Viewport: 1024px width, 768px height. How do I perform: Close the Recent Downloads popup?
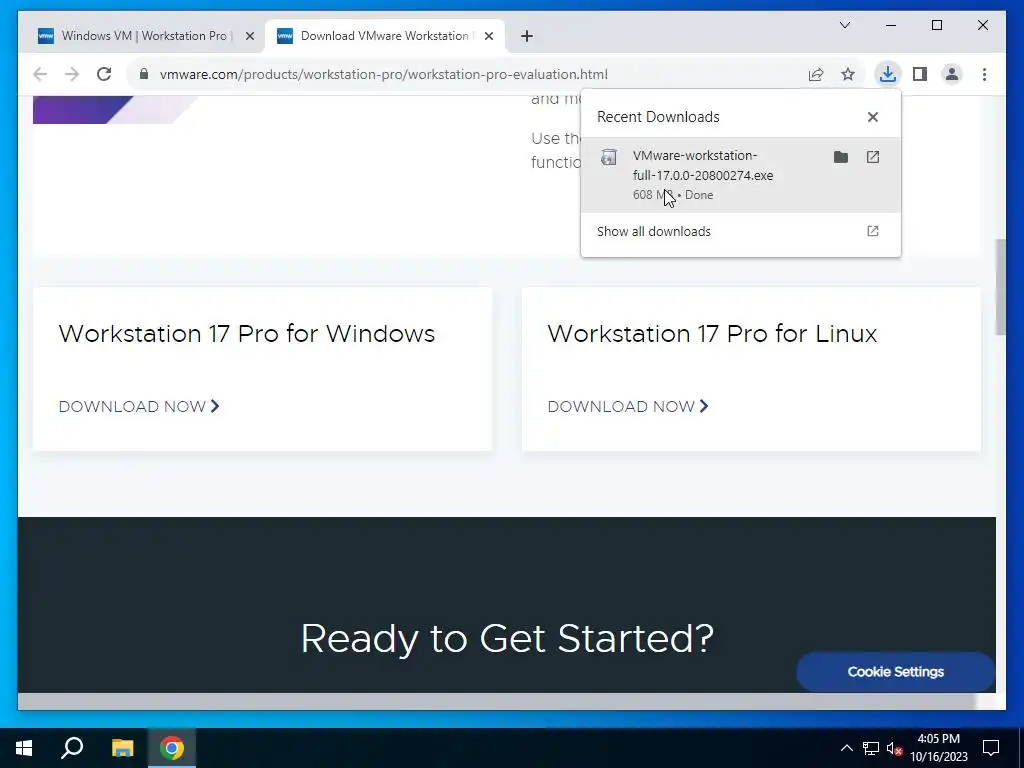pos(872,117)
